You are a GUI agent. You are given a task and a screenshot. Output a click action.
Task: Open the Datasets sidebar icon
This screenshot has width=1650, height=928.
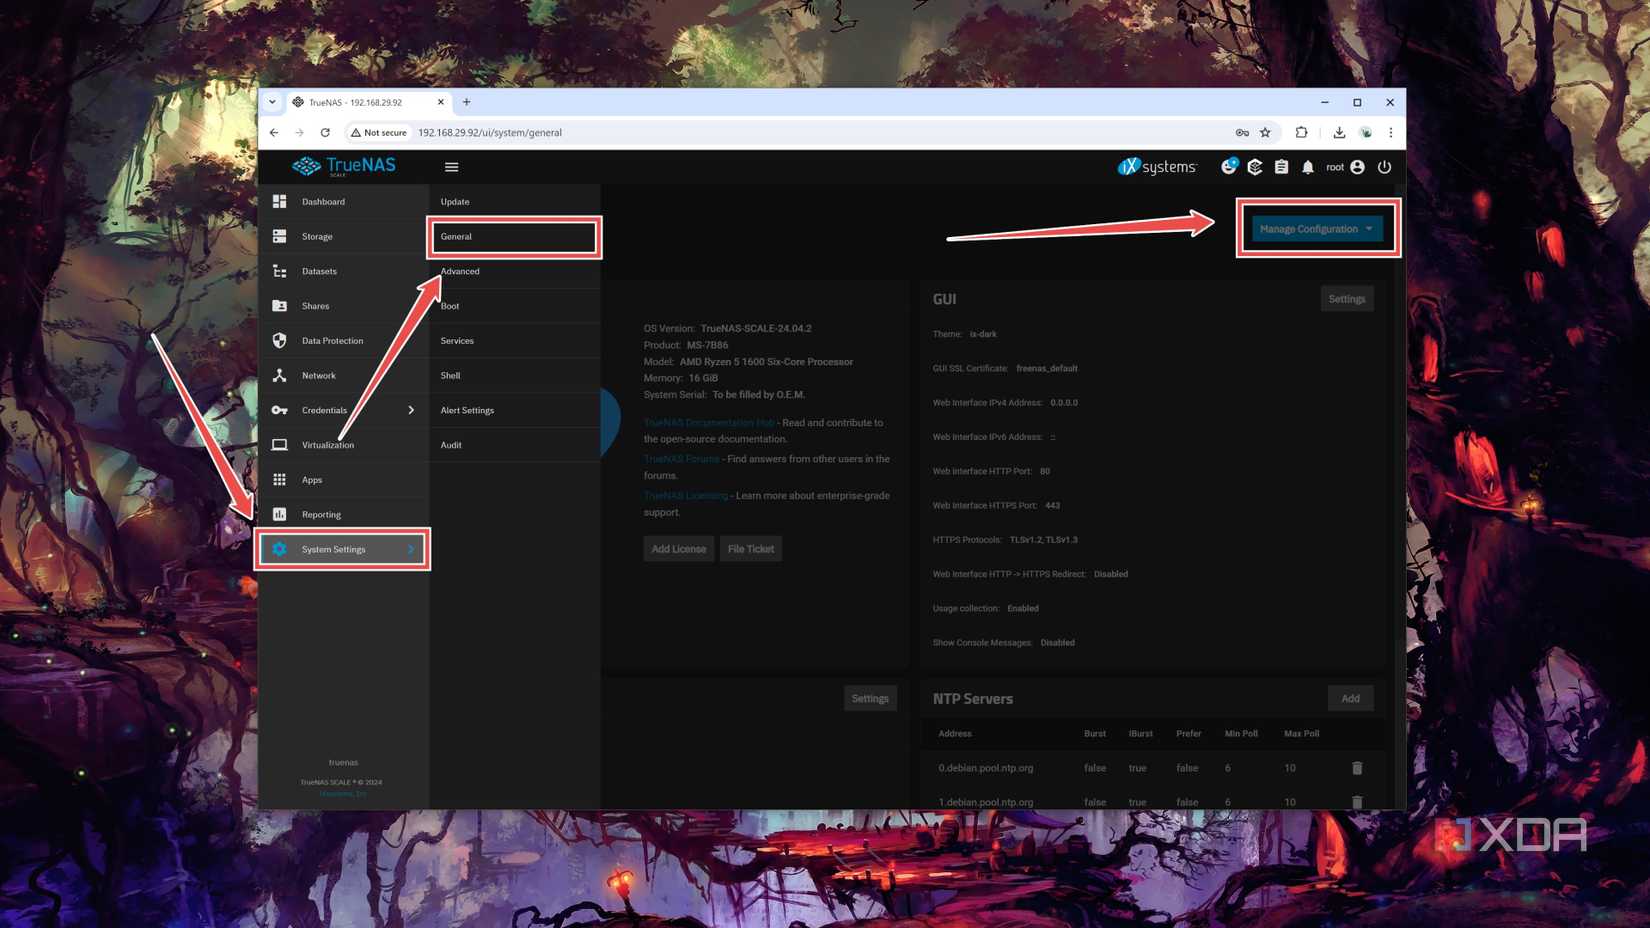click(x=280, y=271)
